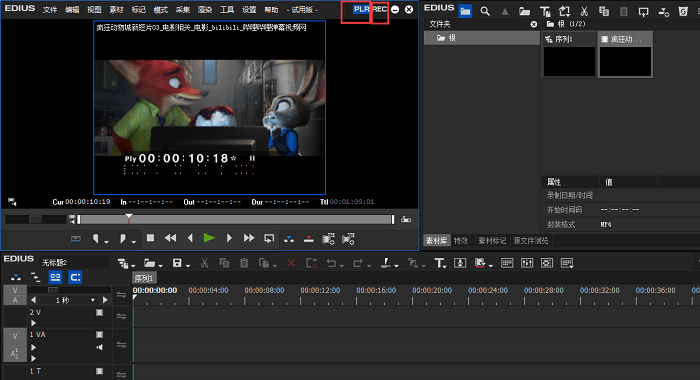Click new sequence icon in bin toolbar
This screenshot has width=700, height=380.
(564, 11)
